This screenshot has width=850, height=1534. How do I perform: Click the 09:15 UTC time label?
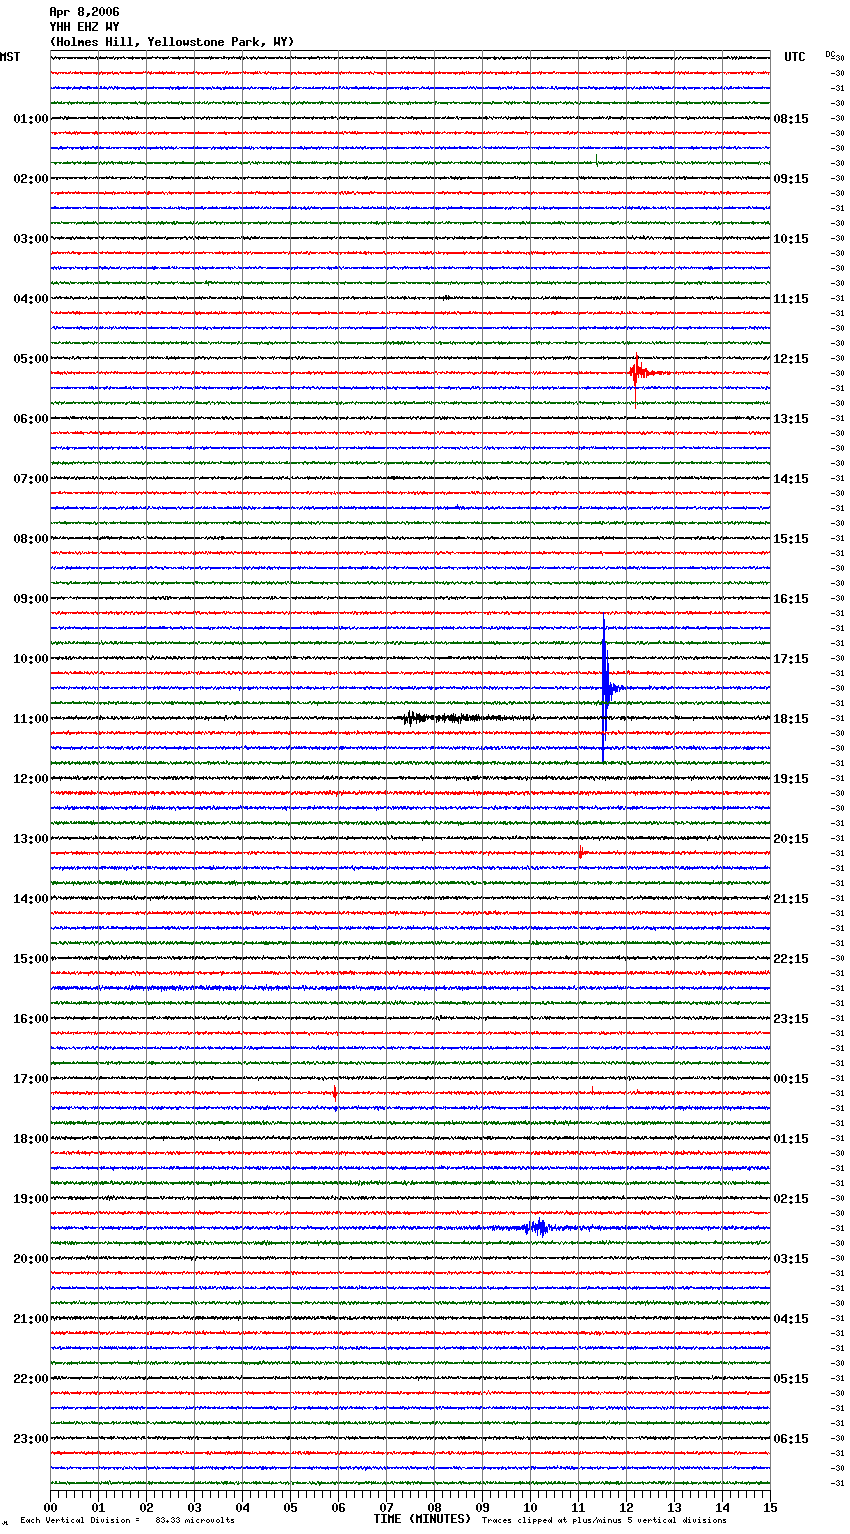coord(791,179)
